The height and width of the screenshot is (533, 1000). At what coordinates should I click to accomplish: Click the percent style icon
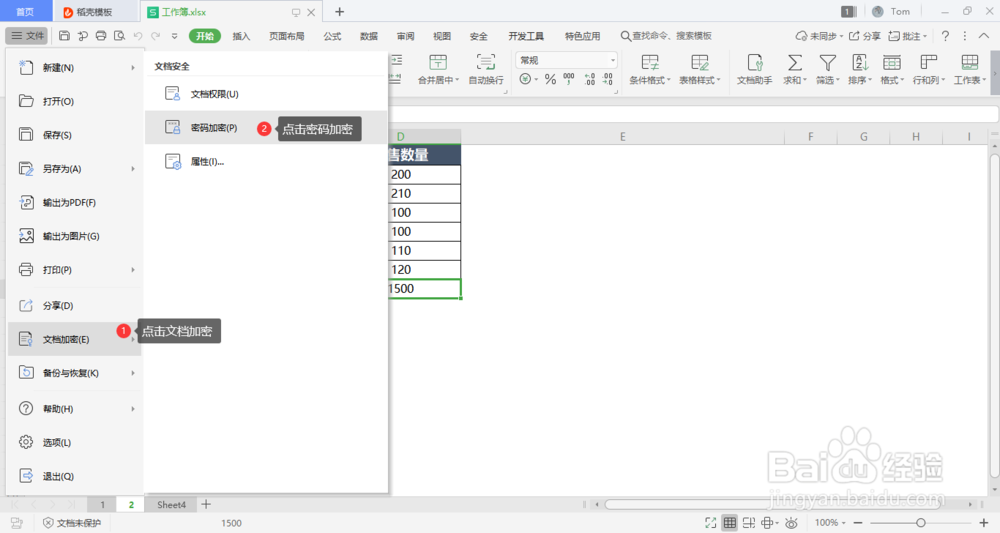click(x=550, y=80)
